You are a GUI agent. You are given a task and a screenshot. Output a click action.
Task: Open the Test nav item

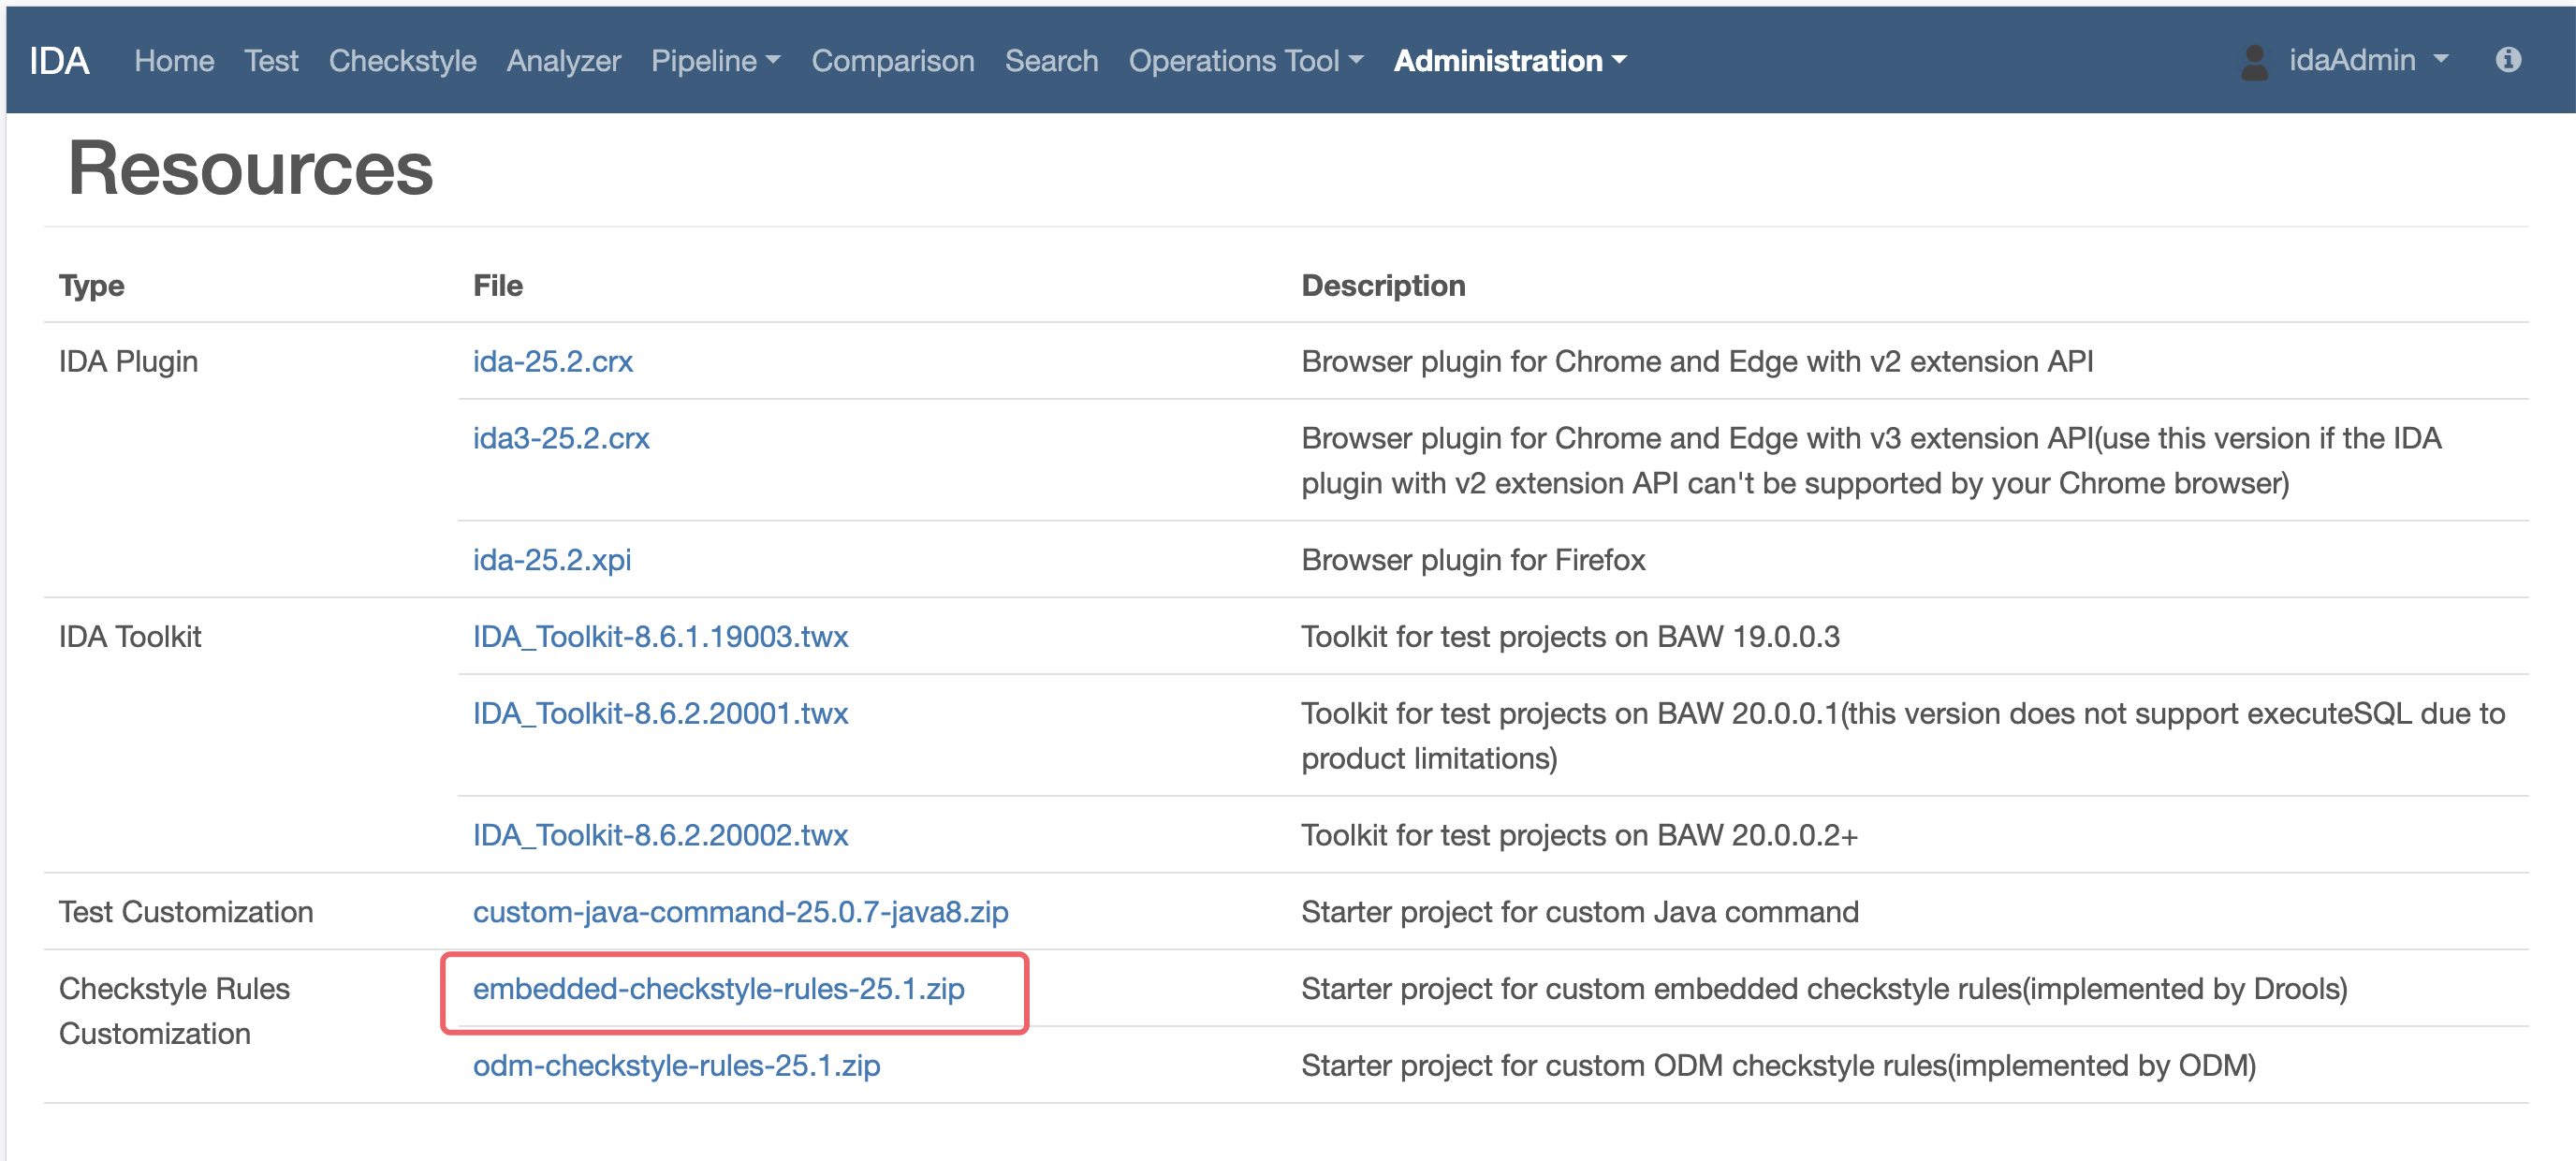pos(271,61)
